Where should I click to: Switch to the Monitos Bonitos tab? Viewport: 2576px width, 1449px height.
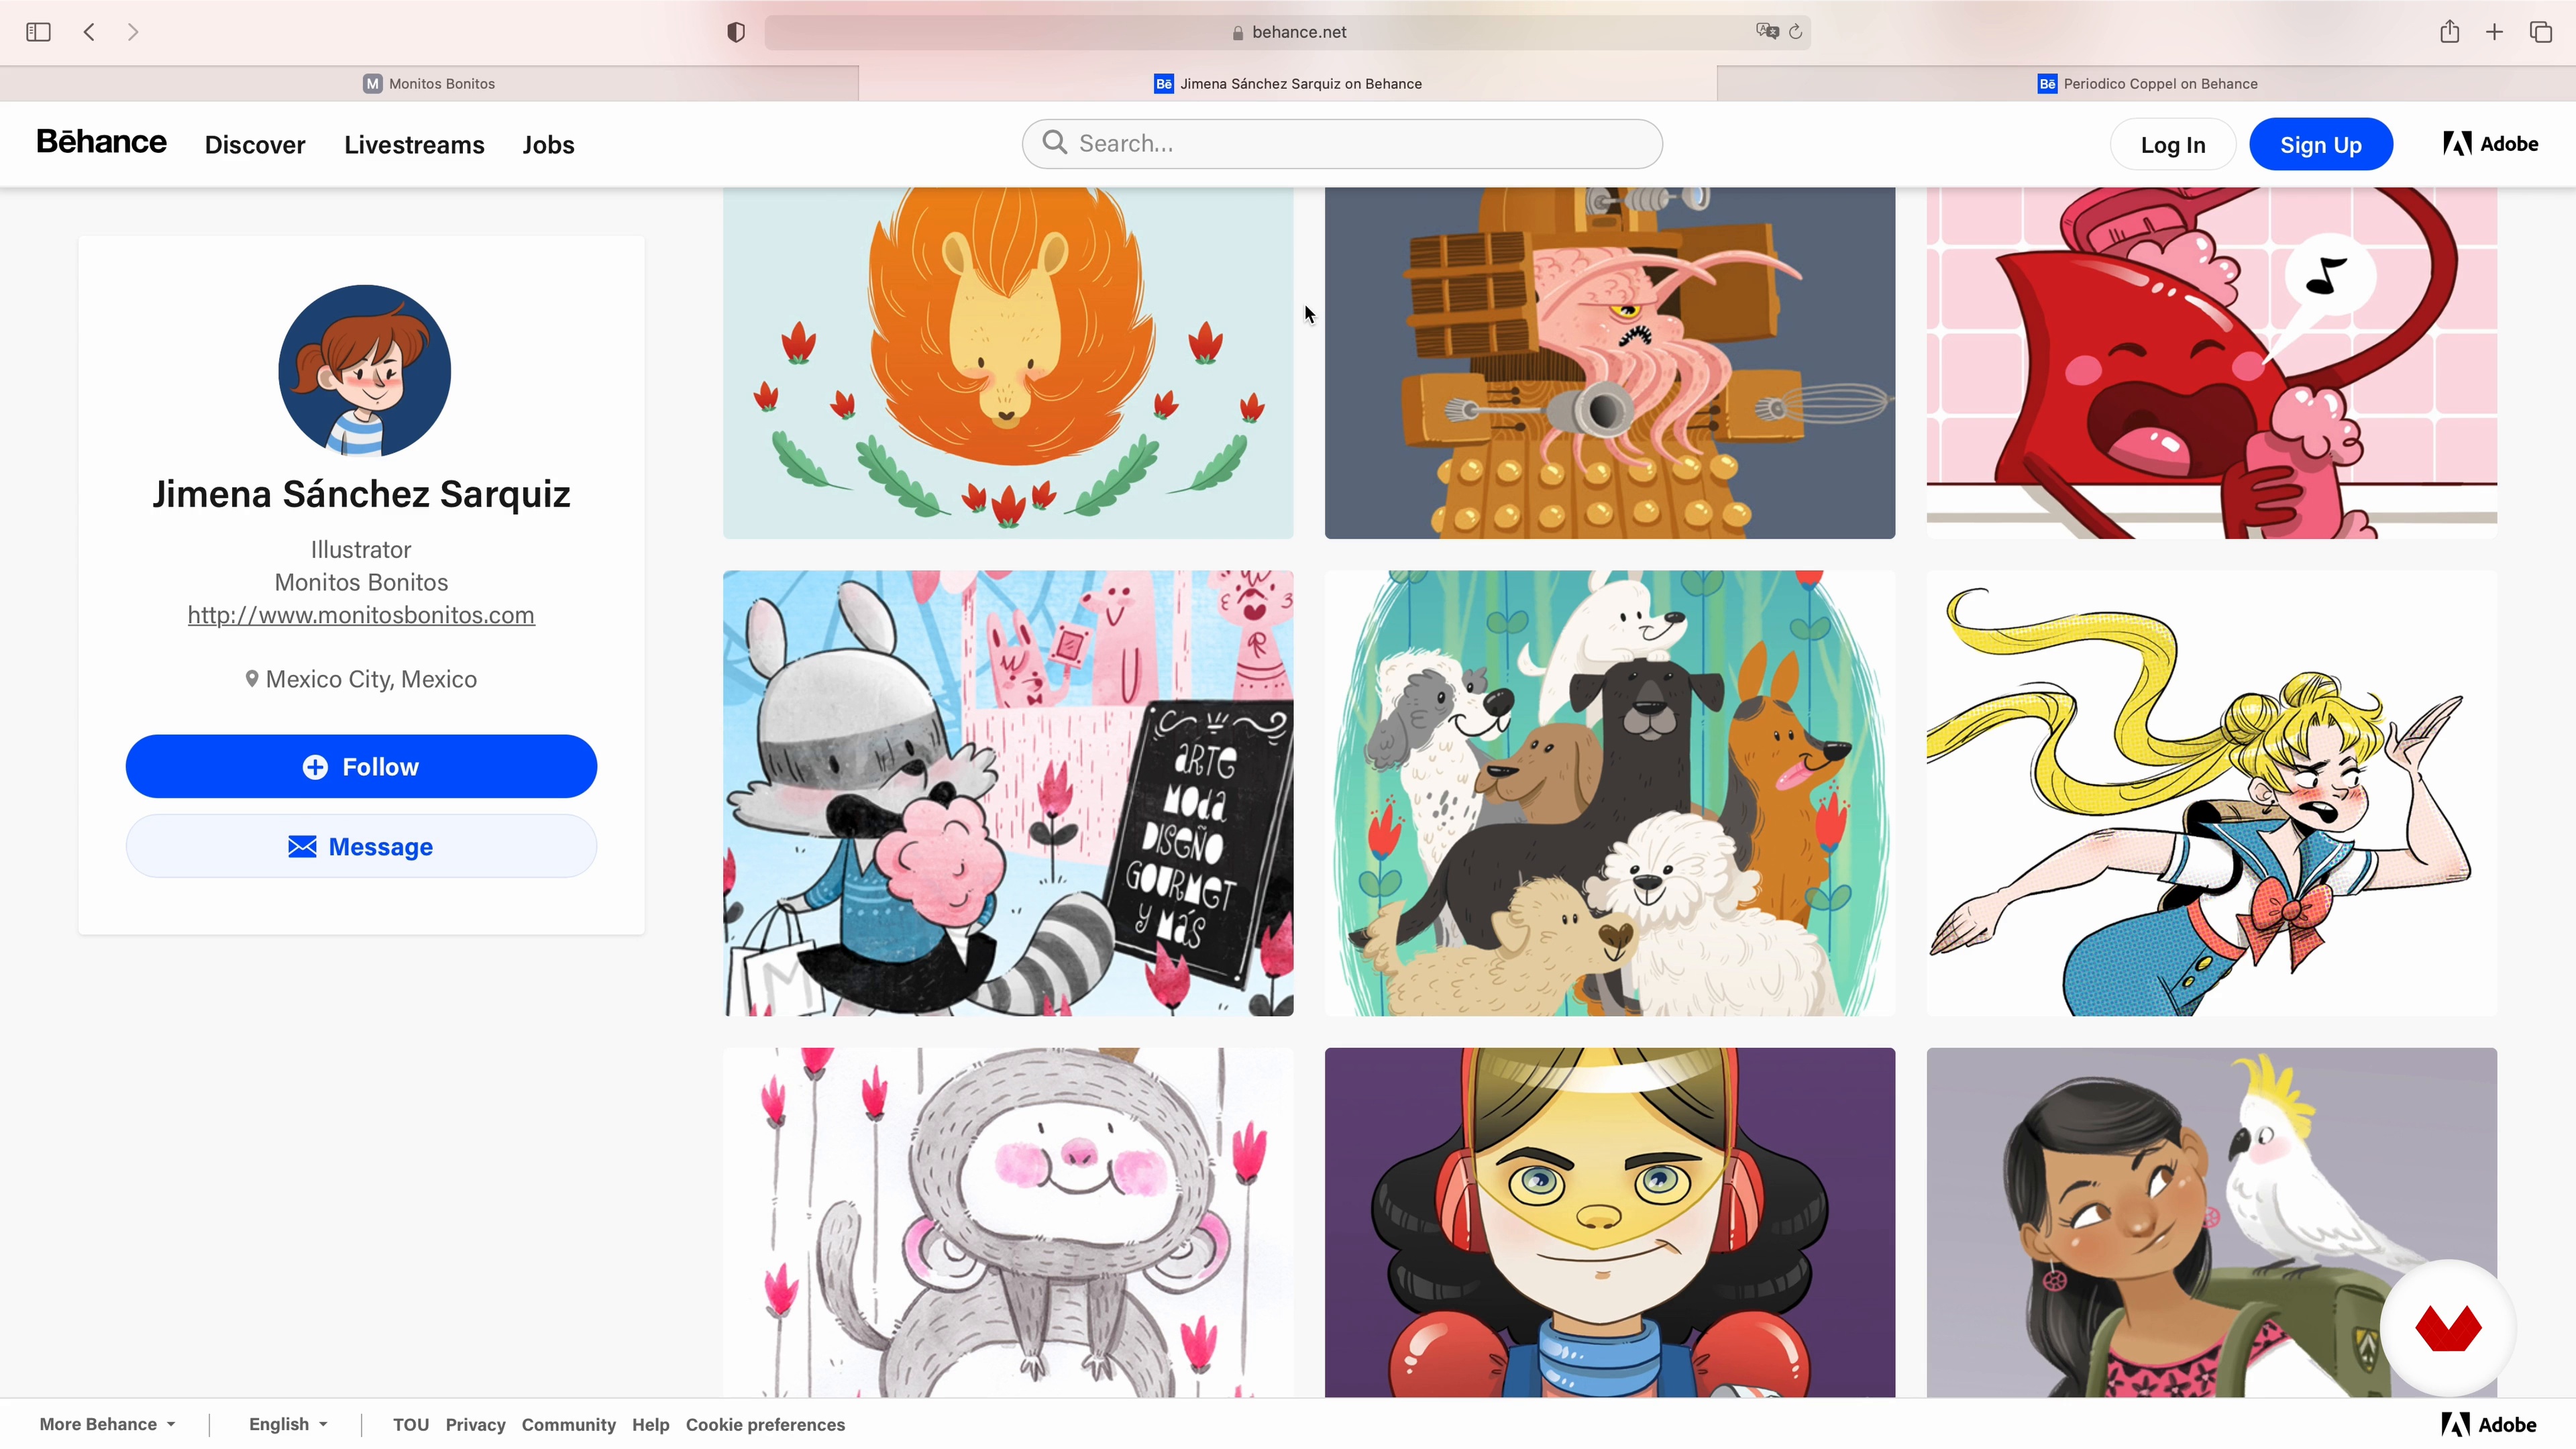(x=429, y=84)
